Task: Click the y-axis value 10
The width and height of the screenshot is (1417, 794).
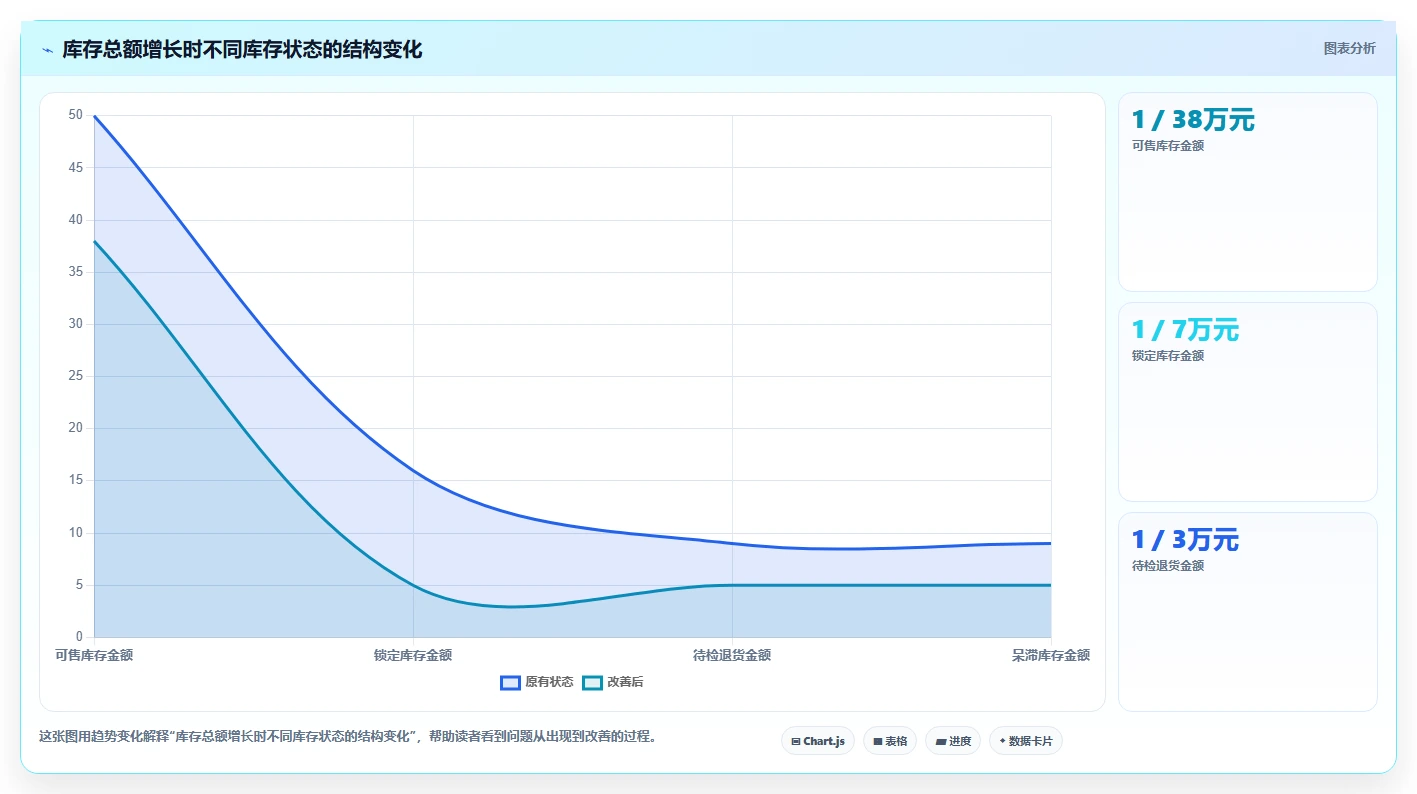Action: click(76, 533)
